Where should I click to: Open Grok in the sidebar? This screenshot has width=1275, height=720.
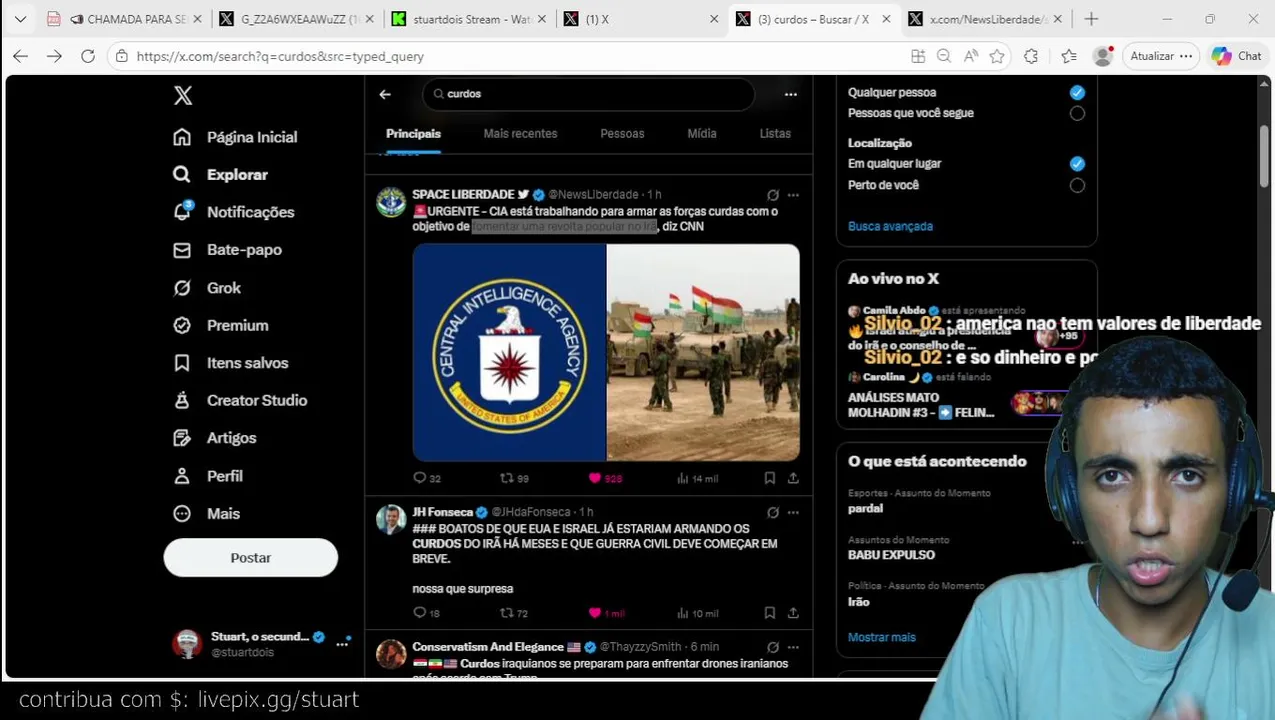207,288
